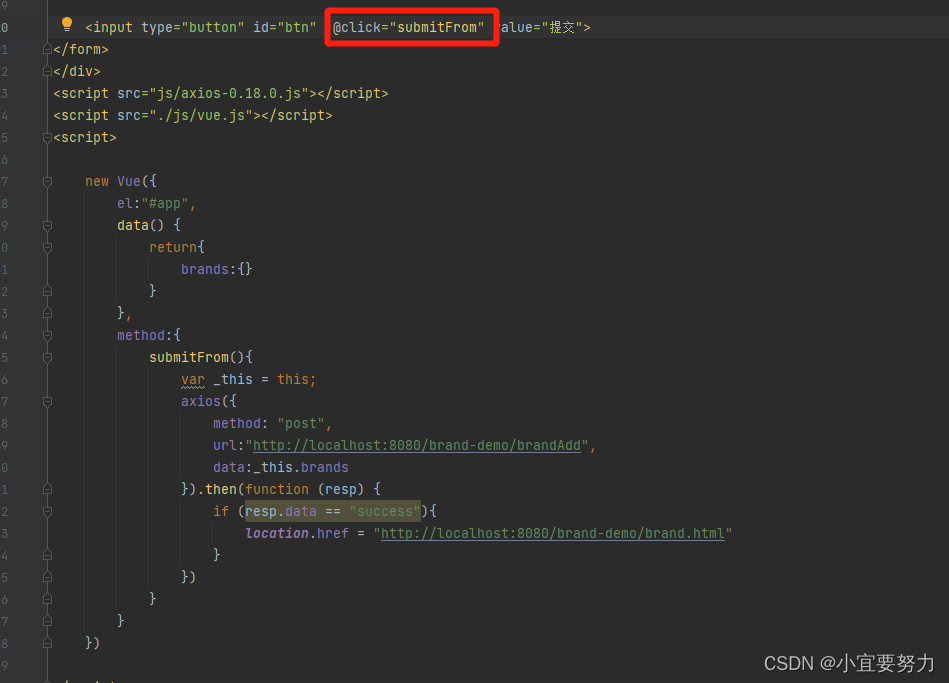Collapse fold marker beside </form> tag
The height and width of the screenshot is (683, 949).
coord(47,49)
